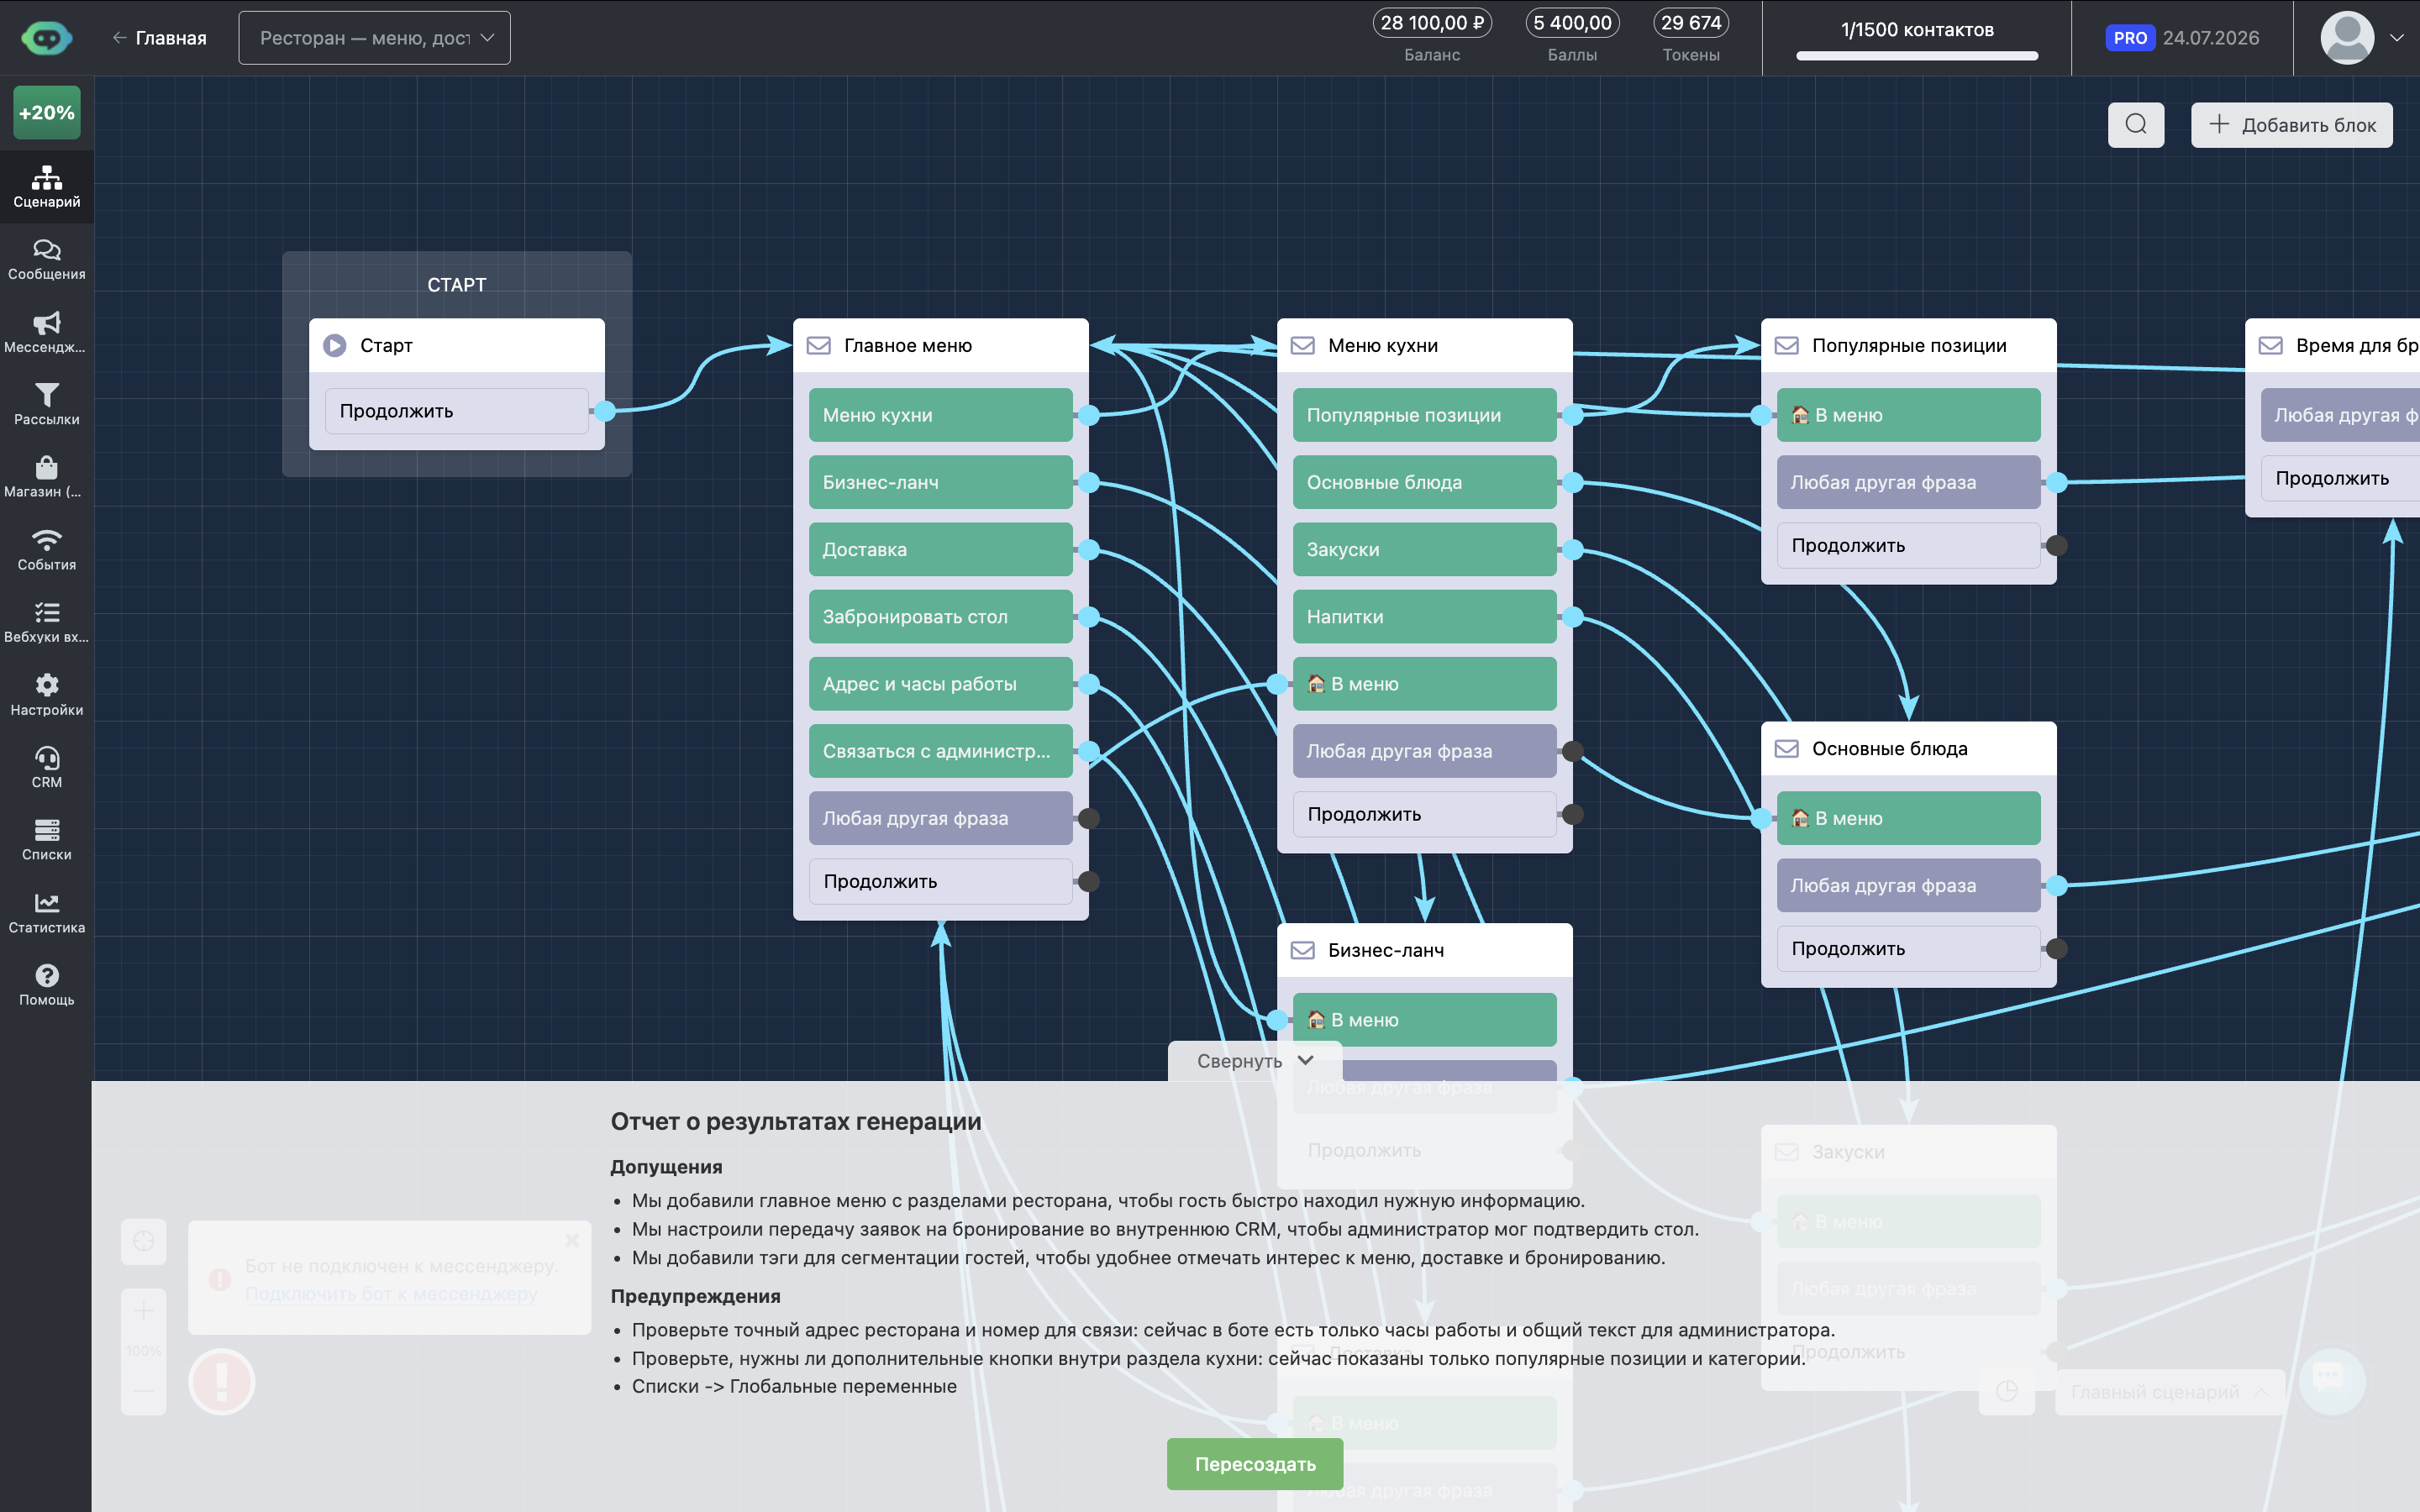Click В меню button in Бизнес-ланч block
Screen dimensions: 2420x1512
pos(1425,1020)
